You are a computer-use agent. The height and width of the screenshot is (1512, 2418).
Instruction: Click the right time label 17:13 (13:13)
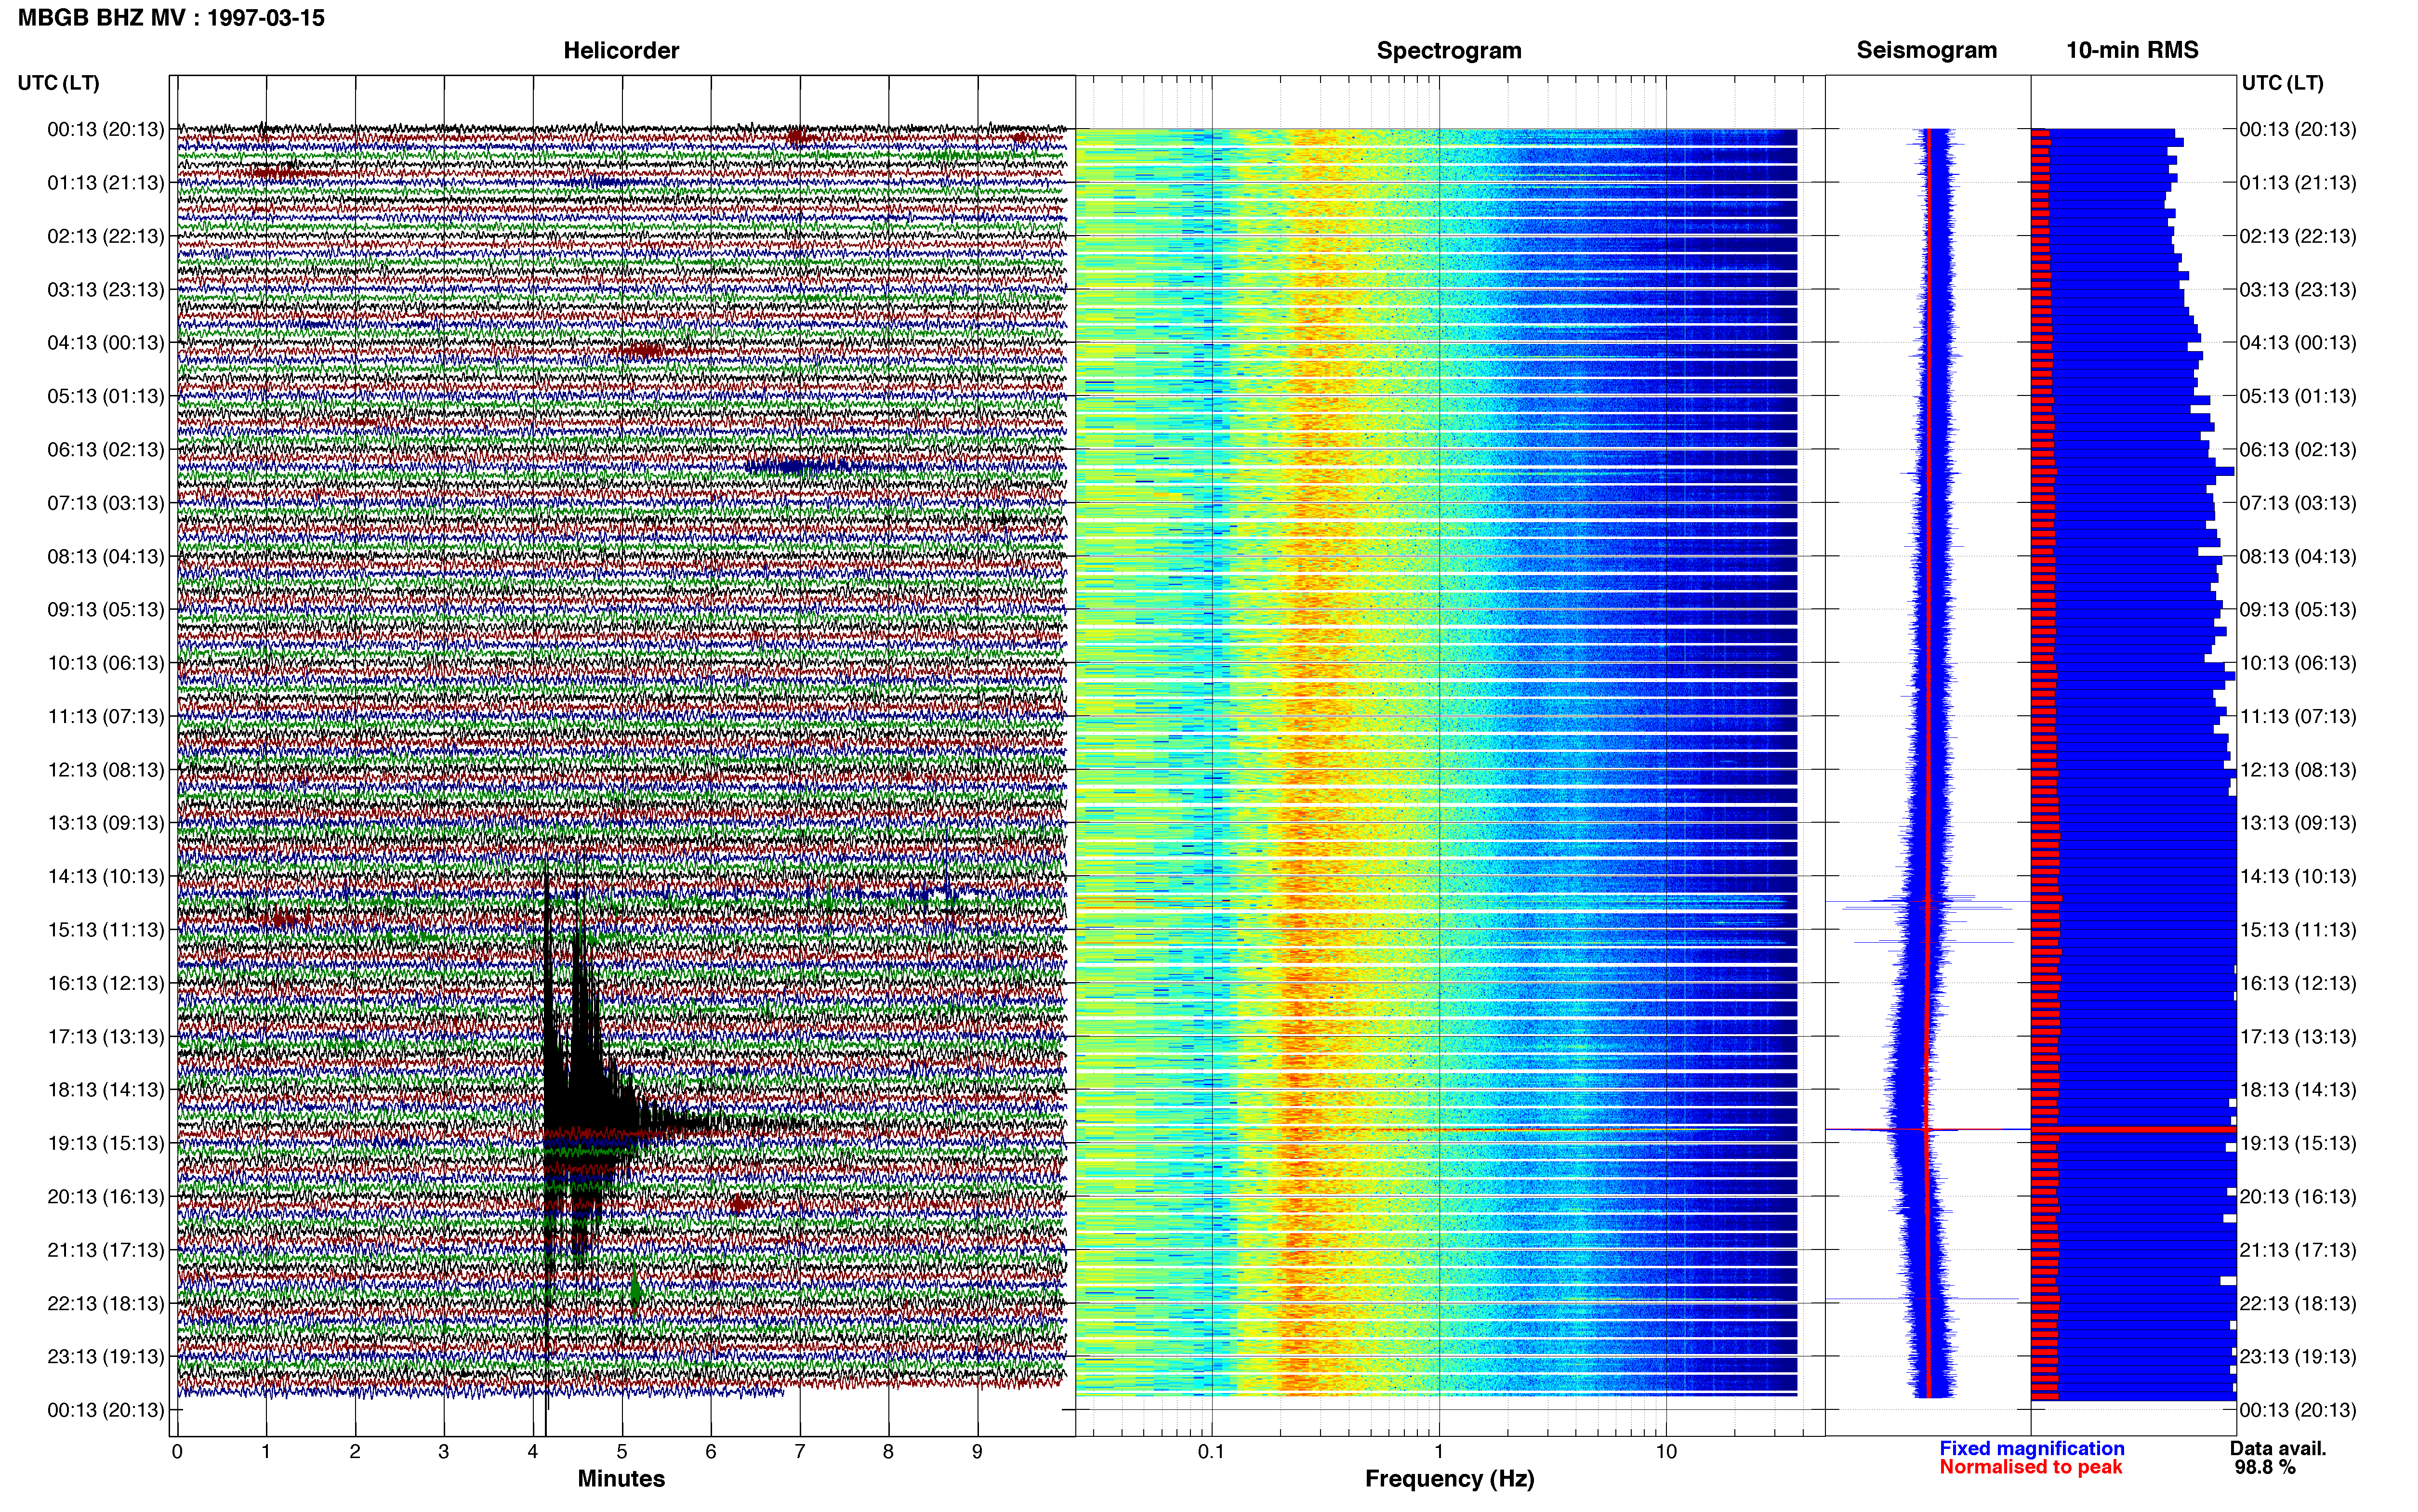(2298, 1037)
